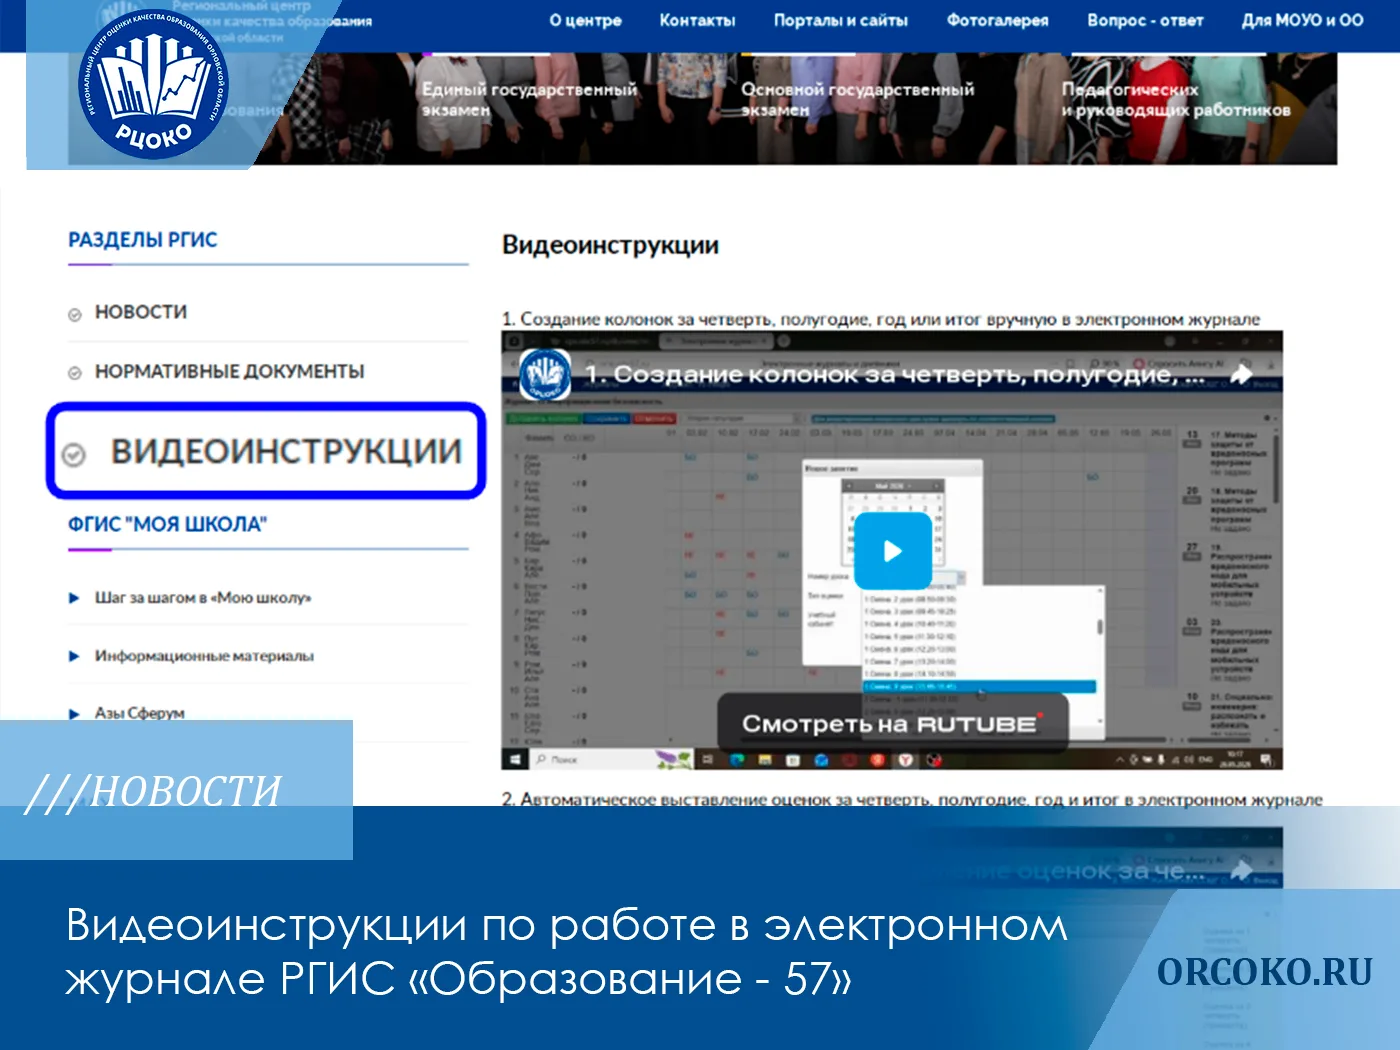Click the «ФГИС "МОЯ ШКОЛА"» sidebar heading
The image size is (1400, 1050).
[167, 524]
